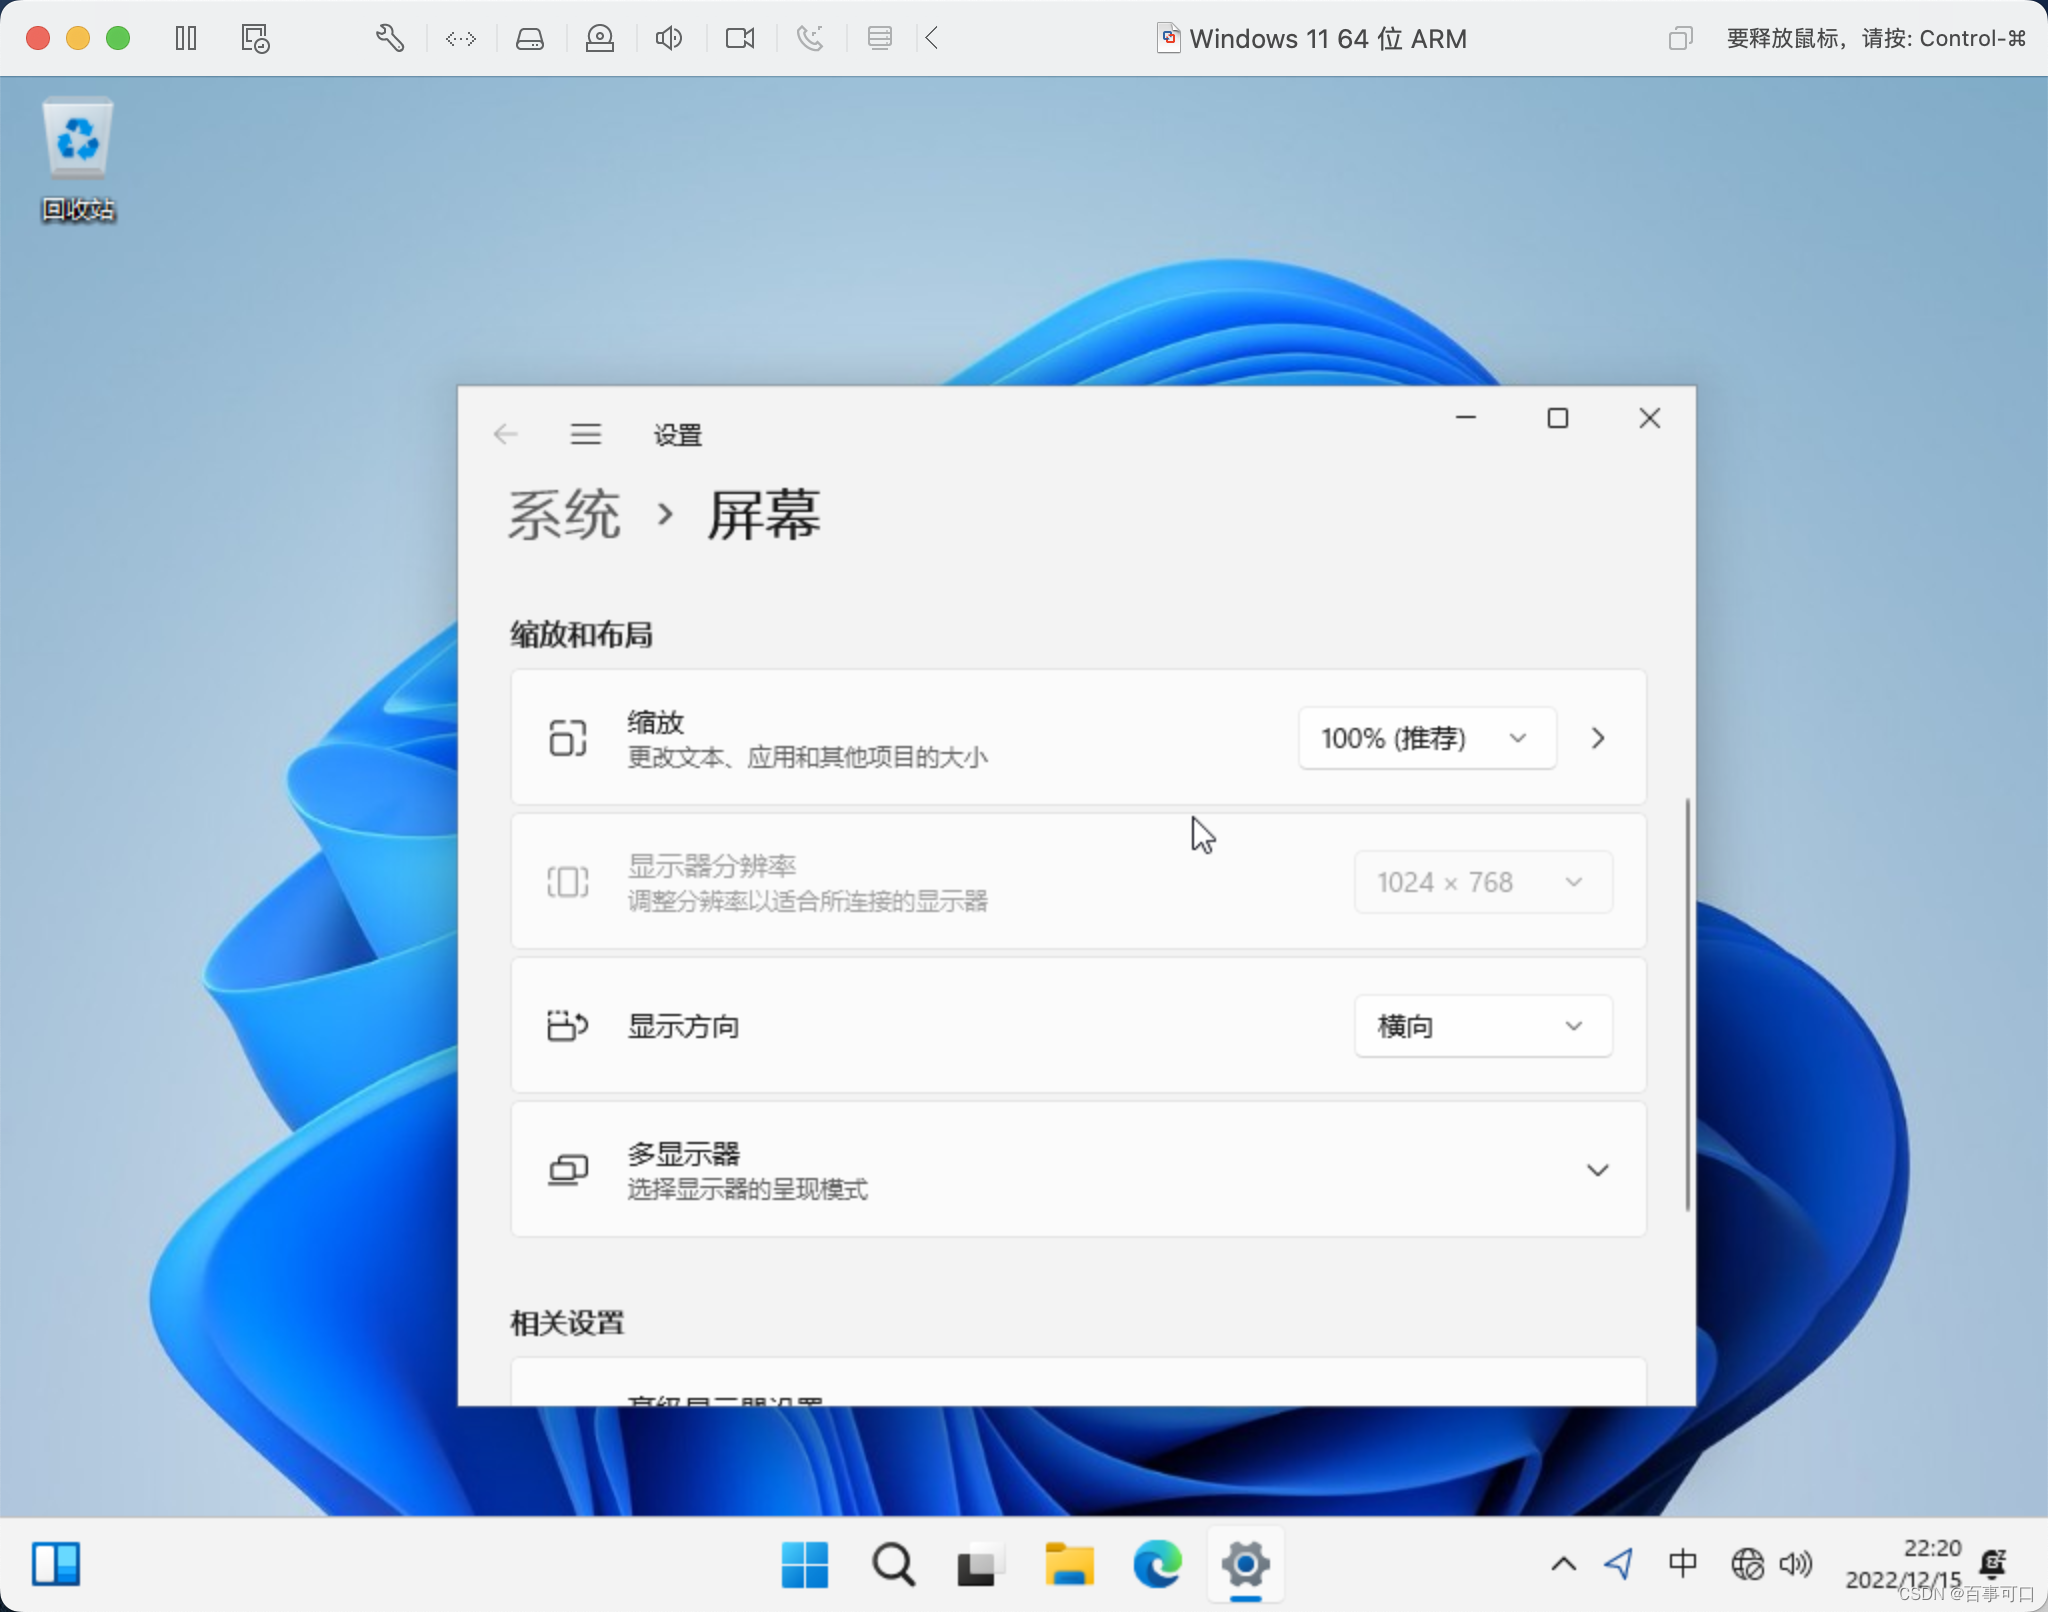Image resolution: width=2048 pixels, height=1612 pixels.
Task: Open the scale 100% dropdown
Action: (x=1427, y=738)
